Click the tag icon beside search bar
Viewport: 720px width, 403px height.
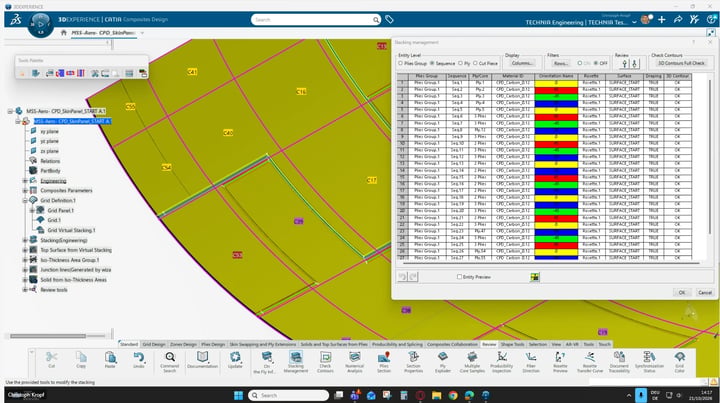(389, 19)
